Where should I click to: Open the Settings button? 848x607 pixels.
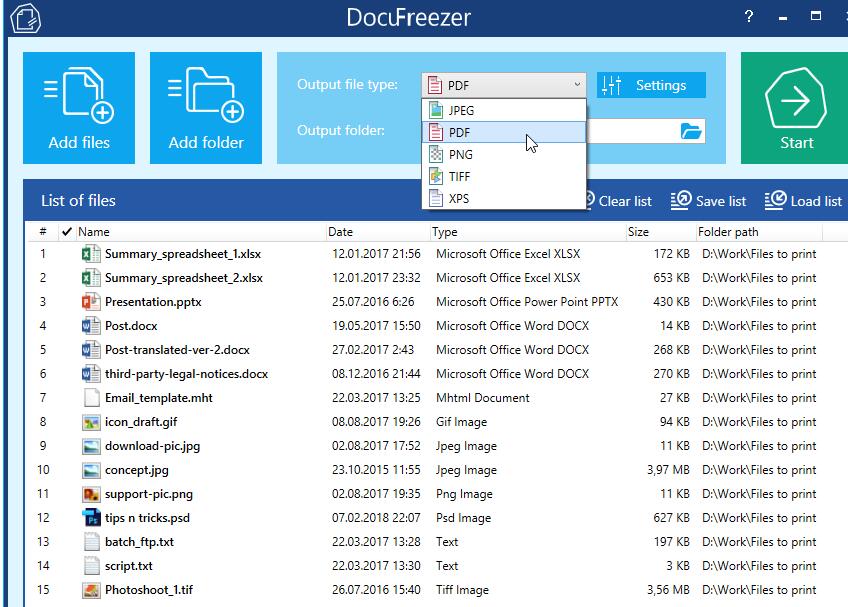(x=651, y=85)
